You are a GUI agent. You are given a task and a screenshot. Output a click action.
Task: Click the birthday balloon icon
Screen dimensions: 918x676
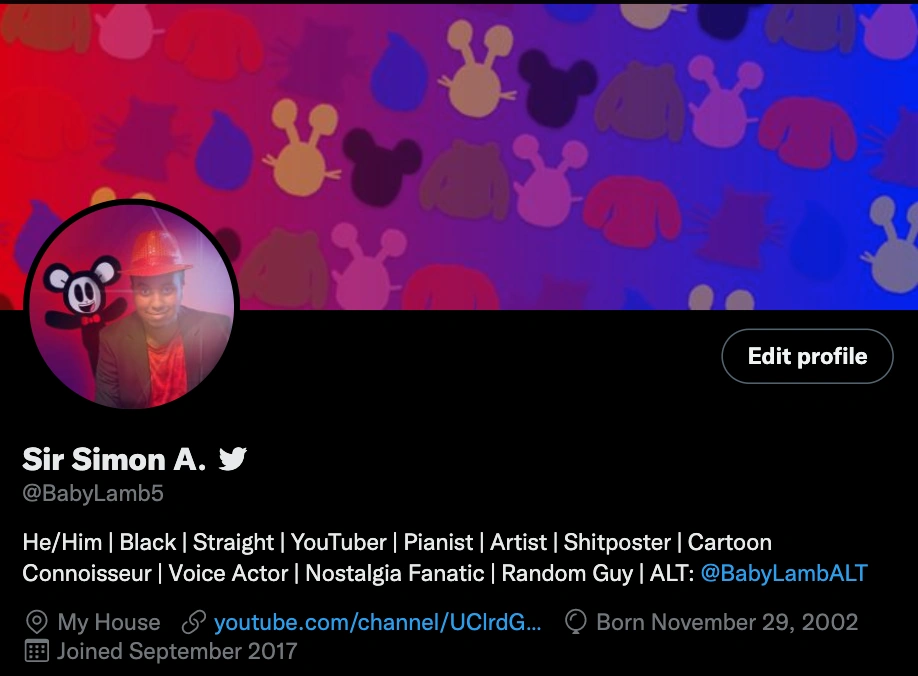pos(576,622)
